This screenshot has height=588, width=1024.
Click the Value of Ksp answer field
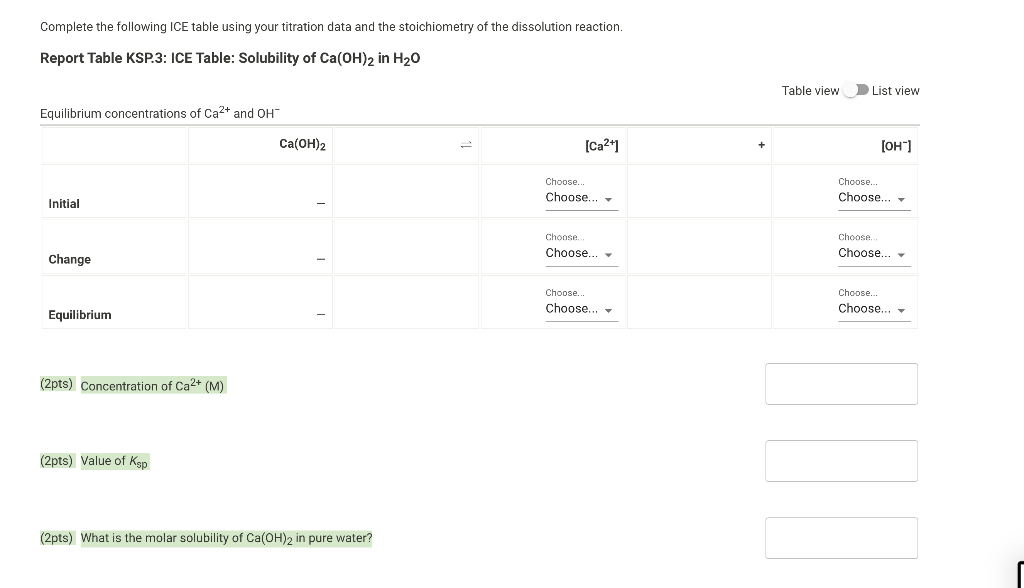[x=841, y=461]
